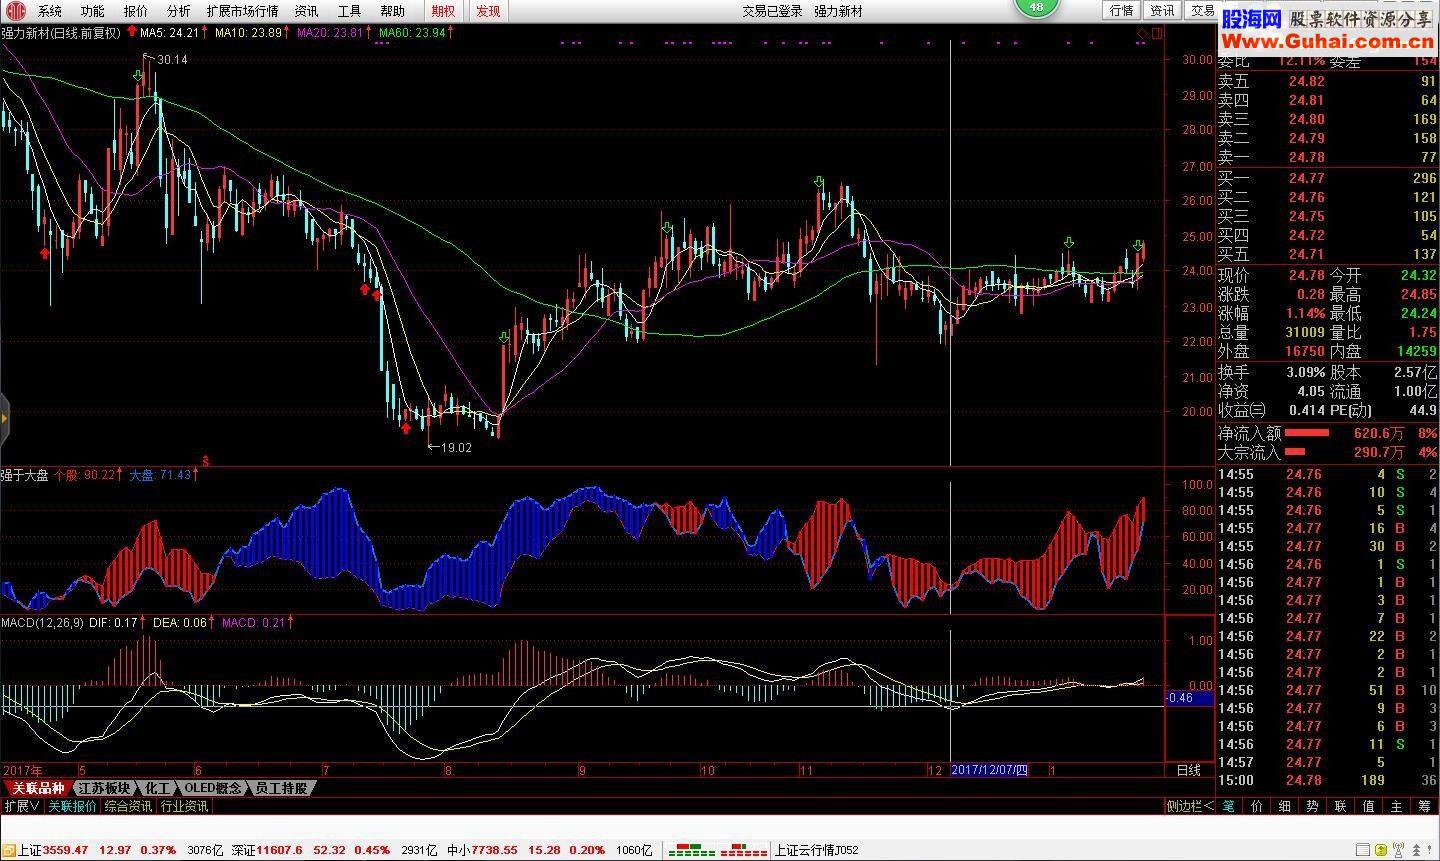The width and height of the screenshot is (1440, 861).
Task: Click the 深证 index value 11607.6
Action: pos(279,850)
